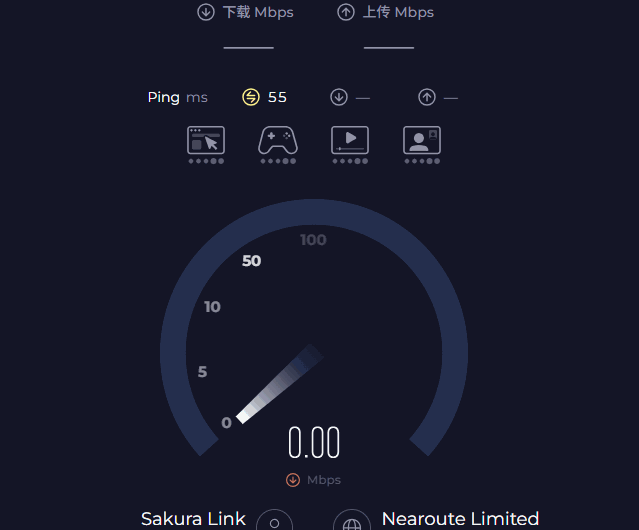Select the web browsing experience icon
The width and height of the screenshot is (639, 530).
coord(206,141)
